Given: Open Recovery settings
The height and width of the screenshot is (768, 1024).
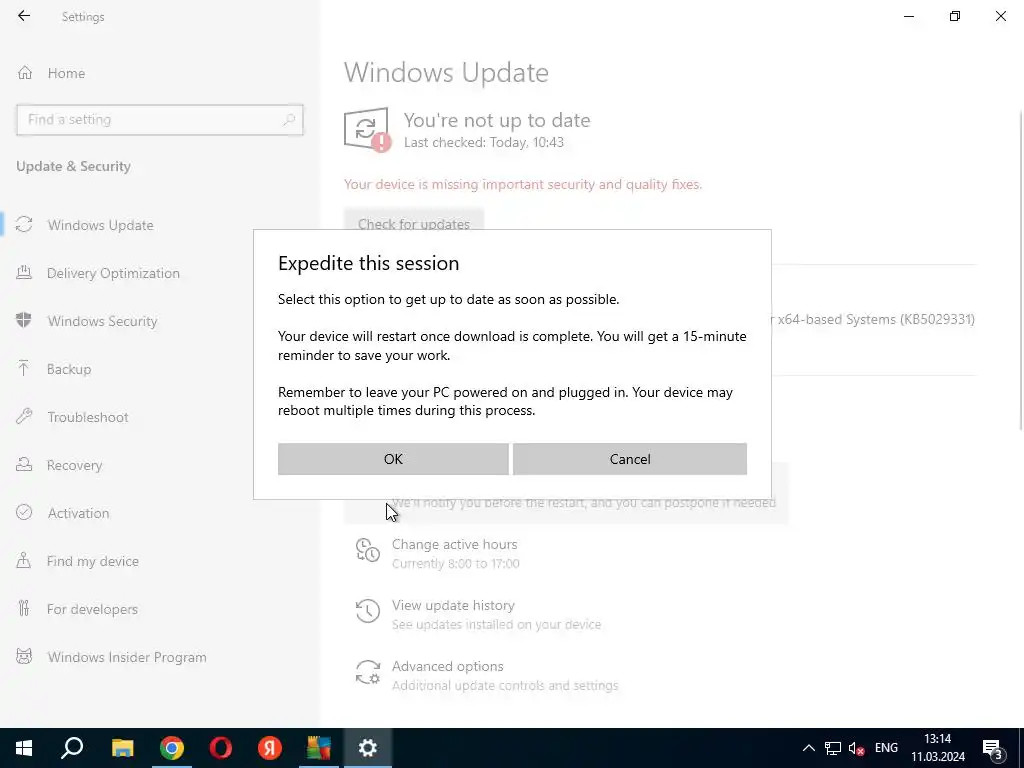Looking at the screenshot, I should pos(74,465).
